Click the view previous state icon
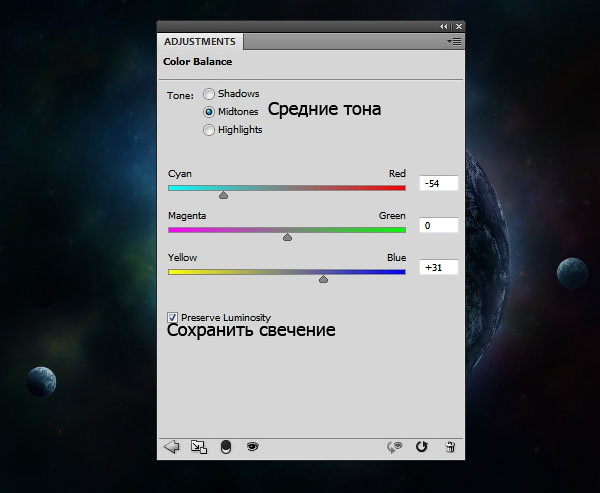Viewport: 600px width, 493px height. point(396,447)
